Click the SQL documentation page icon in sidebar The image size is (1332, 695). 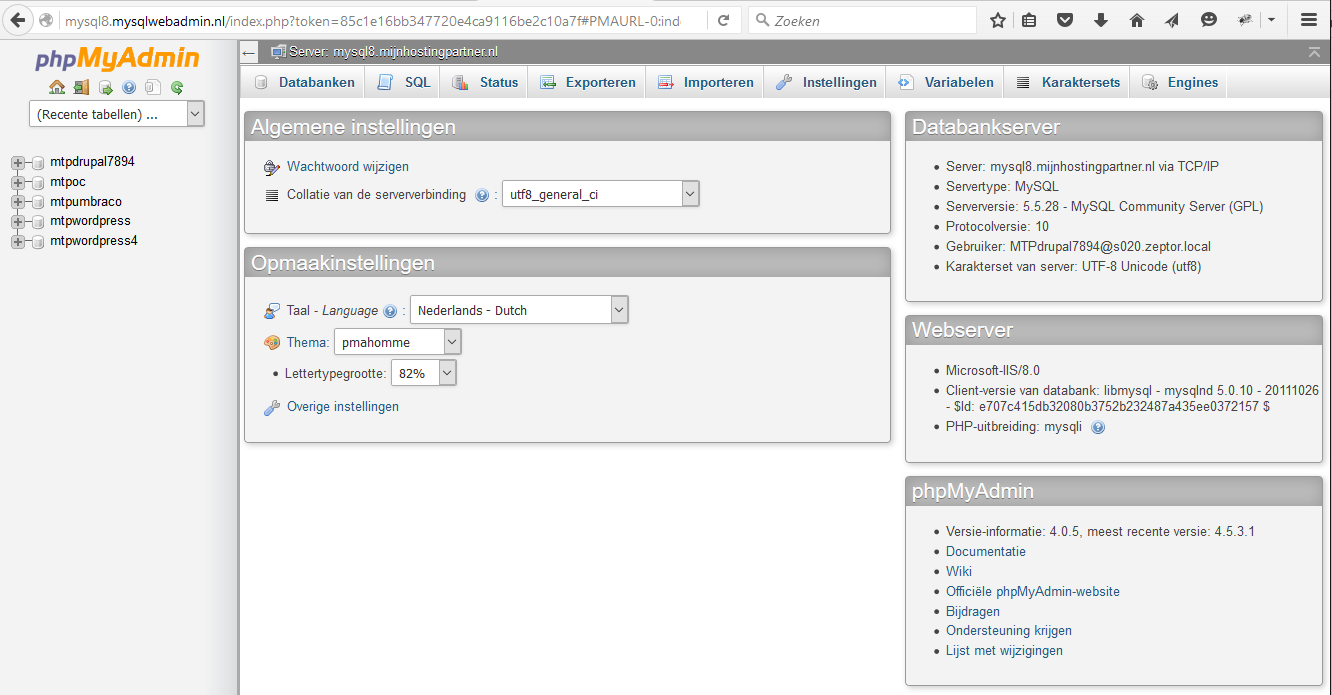point(152,87)
